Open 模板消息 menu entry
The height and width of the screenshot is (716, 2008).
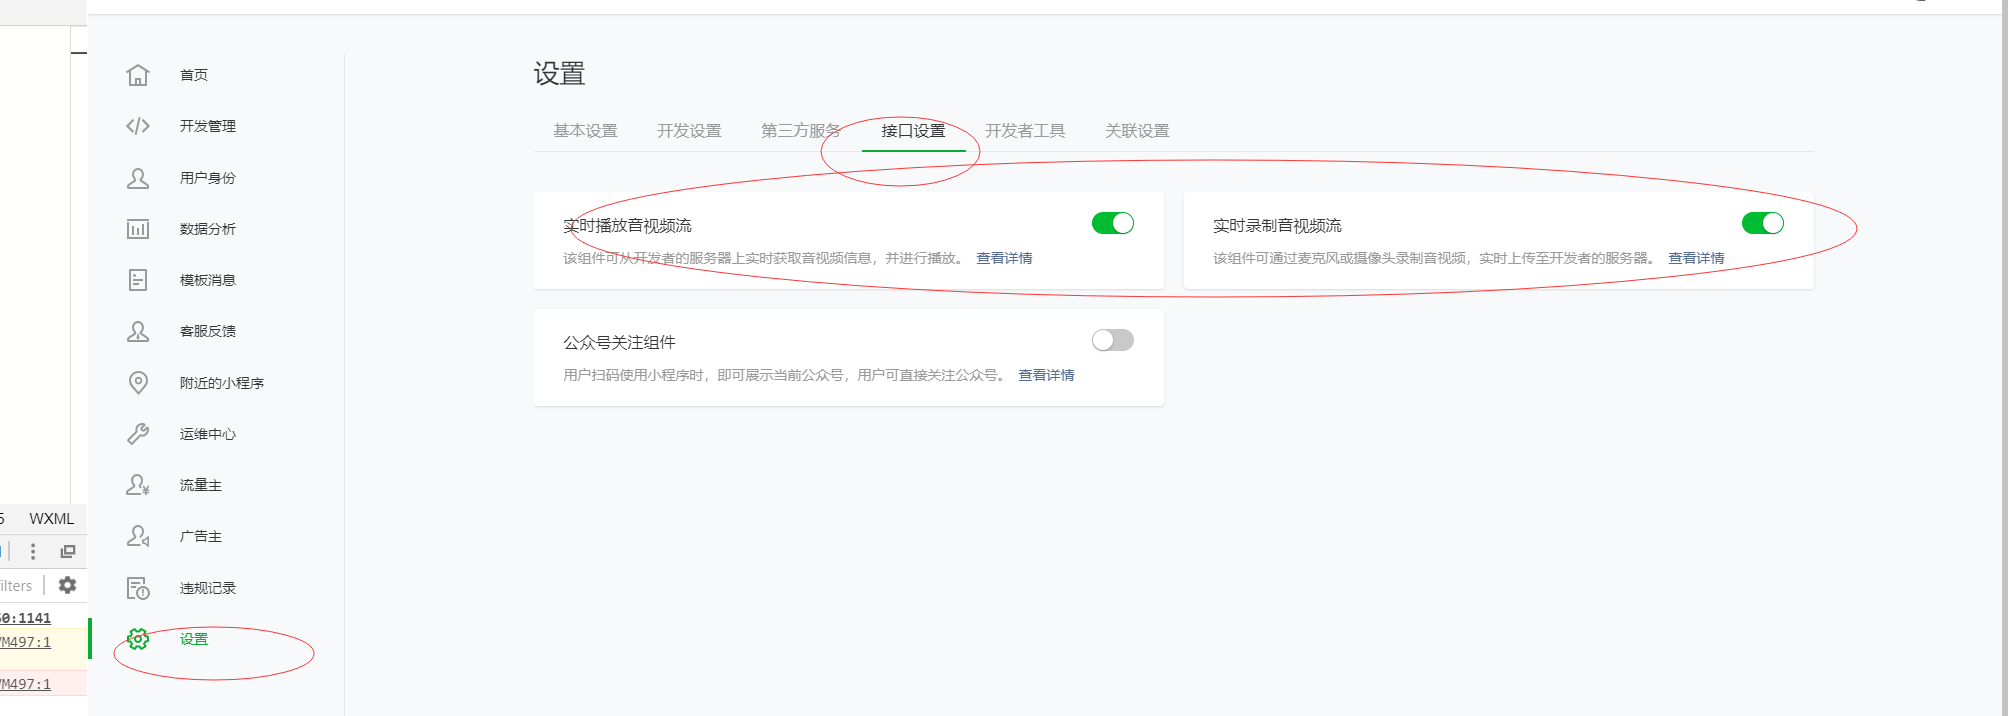click(208, 280)
